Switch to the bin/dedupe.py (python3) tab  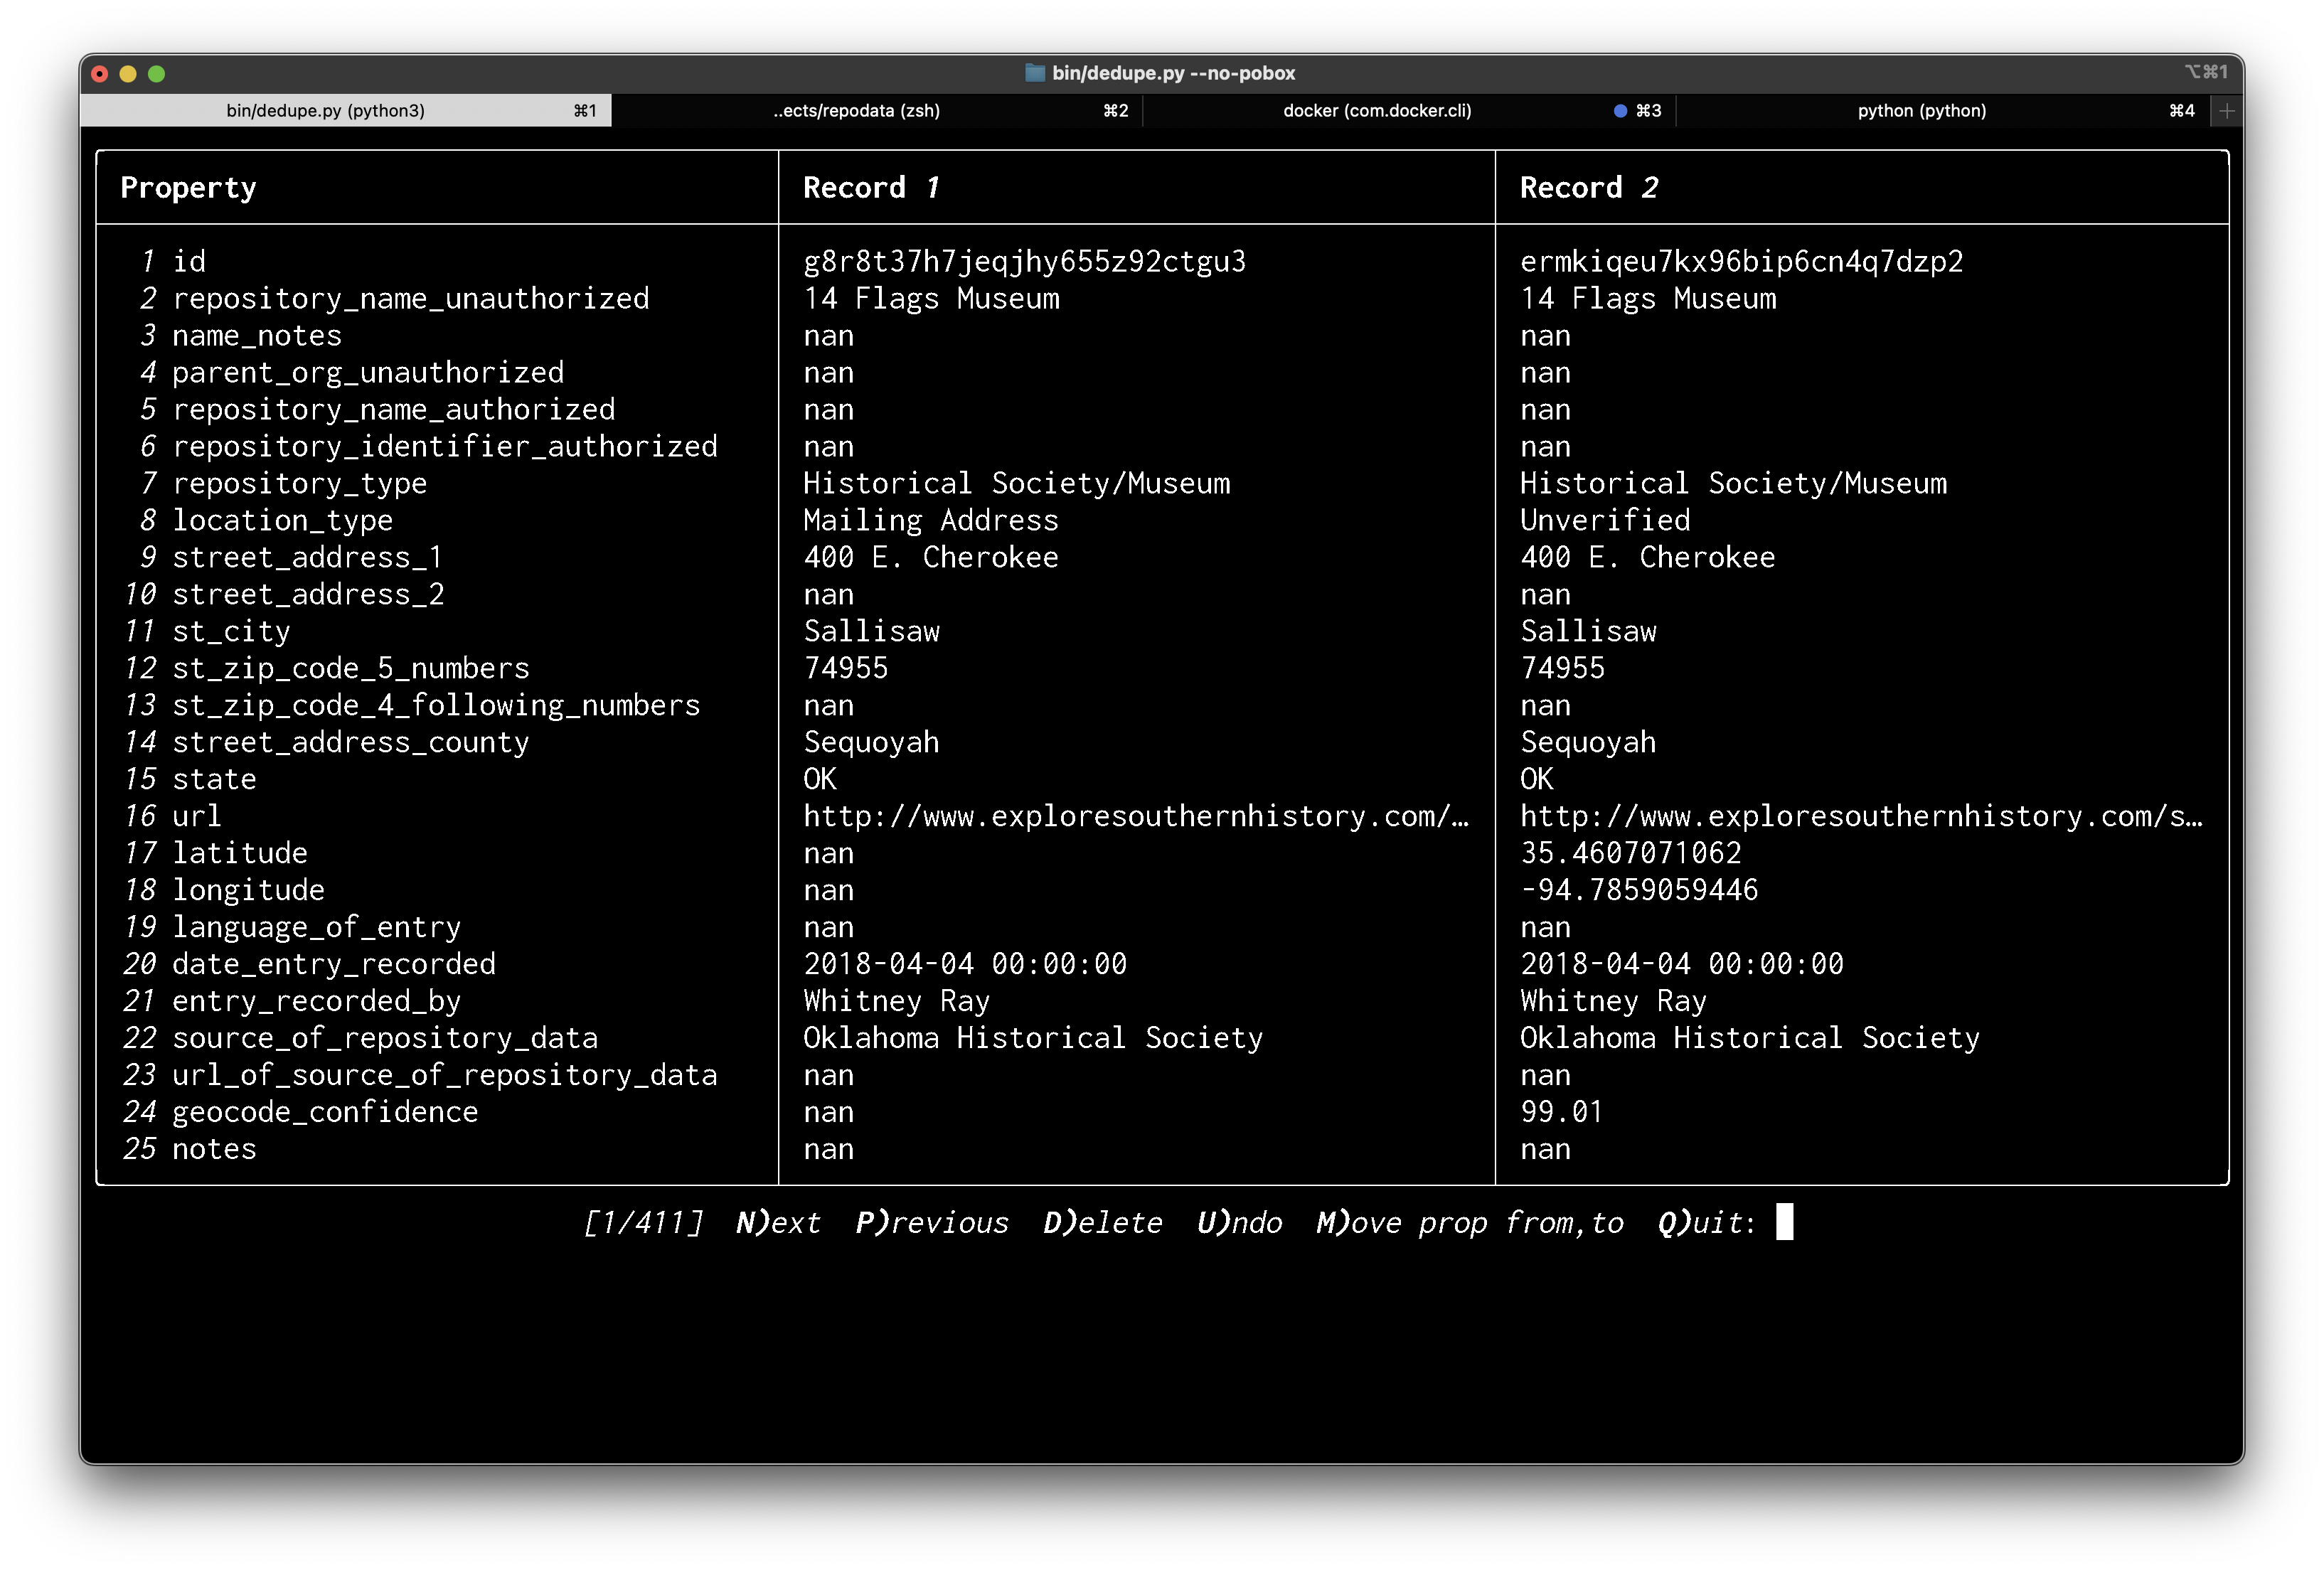[346, 111]
